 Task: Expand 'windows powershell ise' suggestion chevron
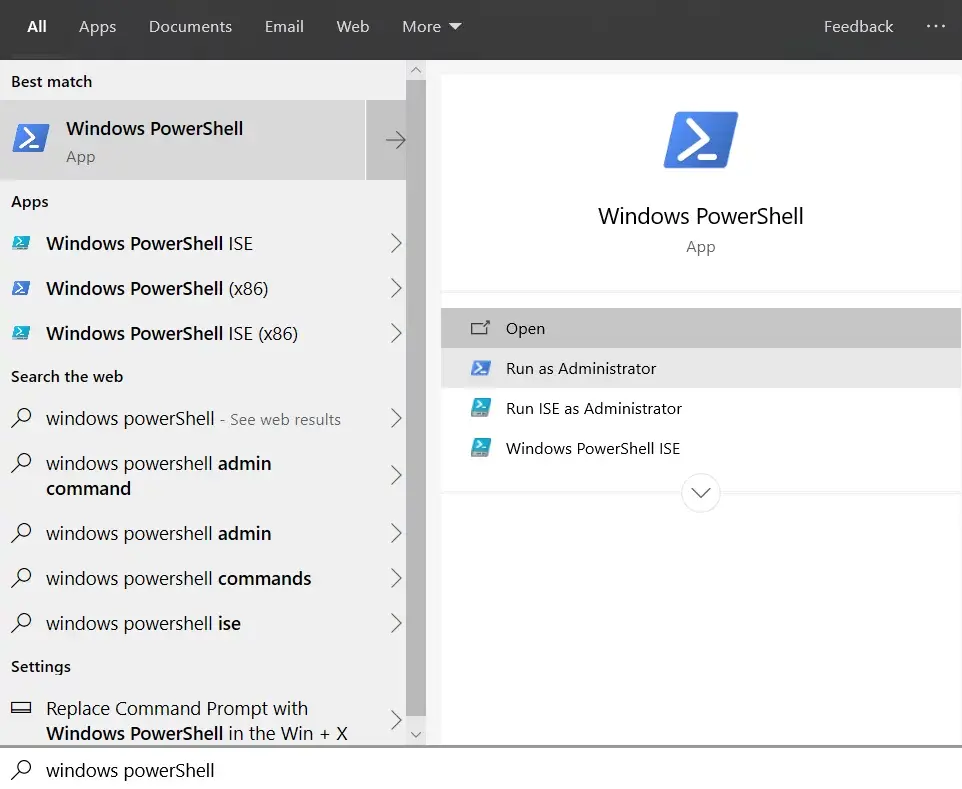point(396,623)
